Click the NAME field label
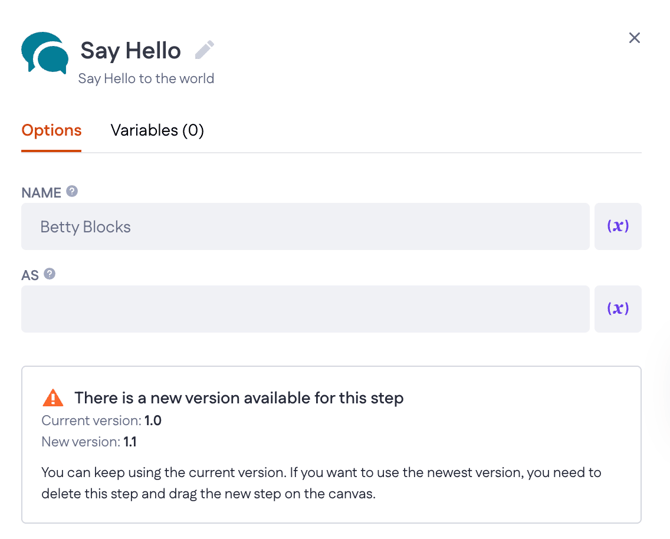The width and height of the screenshot is (670, 539). coord(41,192)
